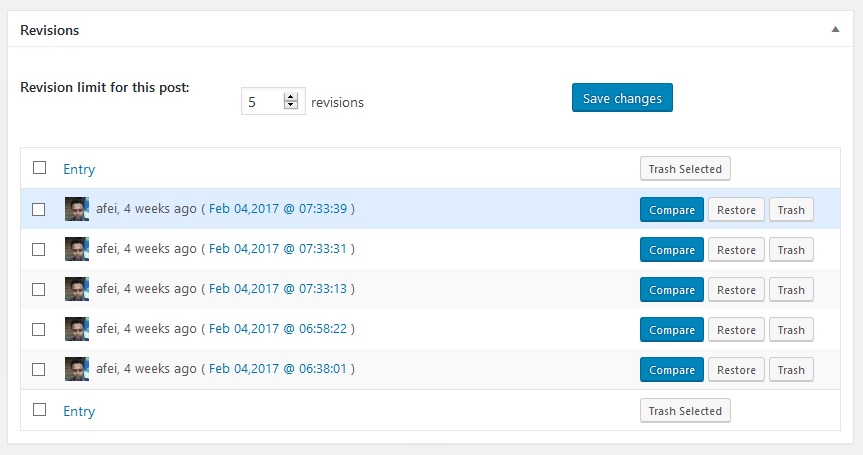Restore the 06:58:22 revision

tap(736, 330)
